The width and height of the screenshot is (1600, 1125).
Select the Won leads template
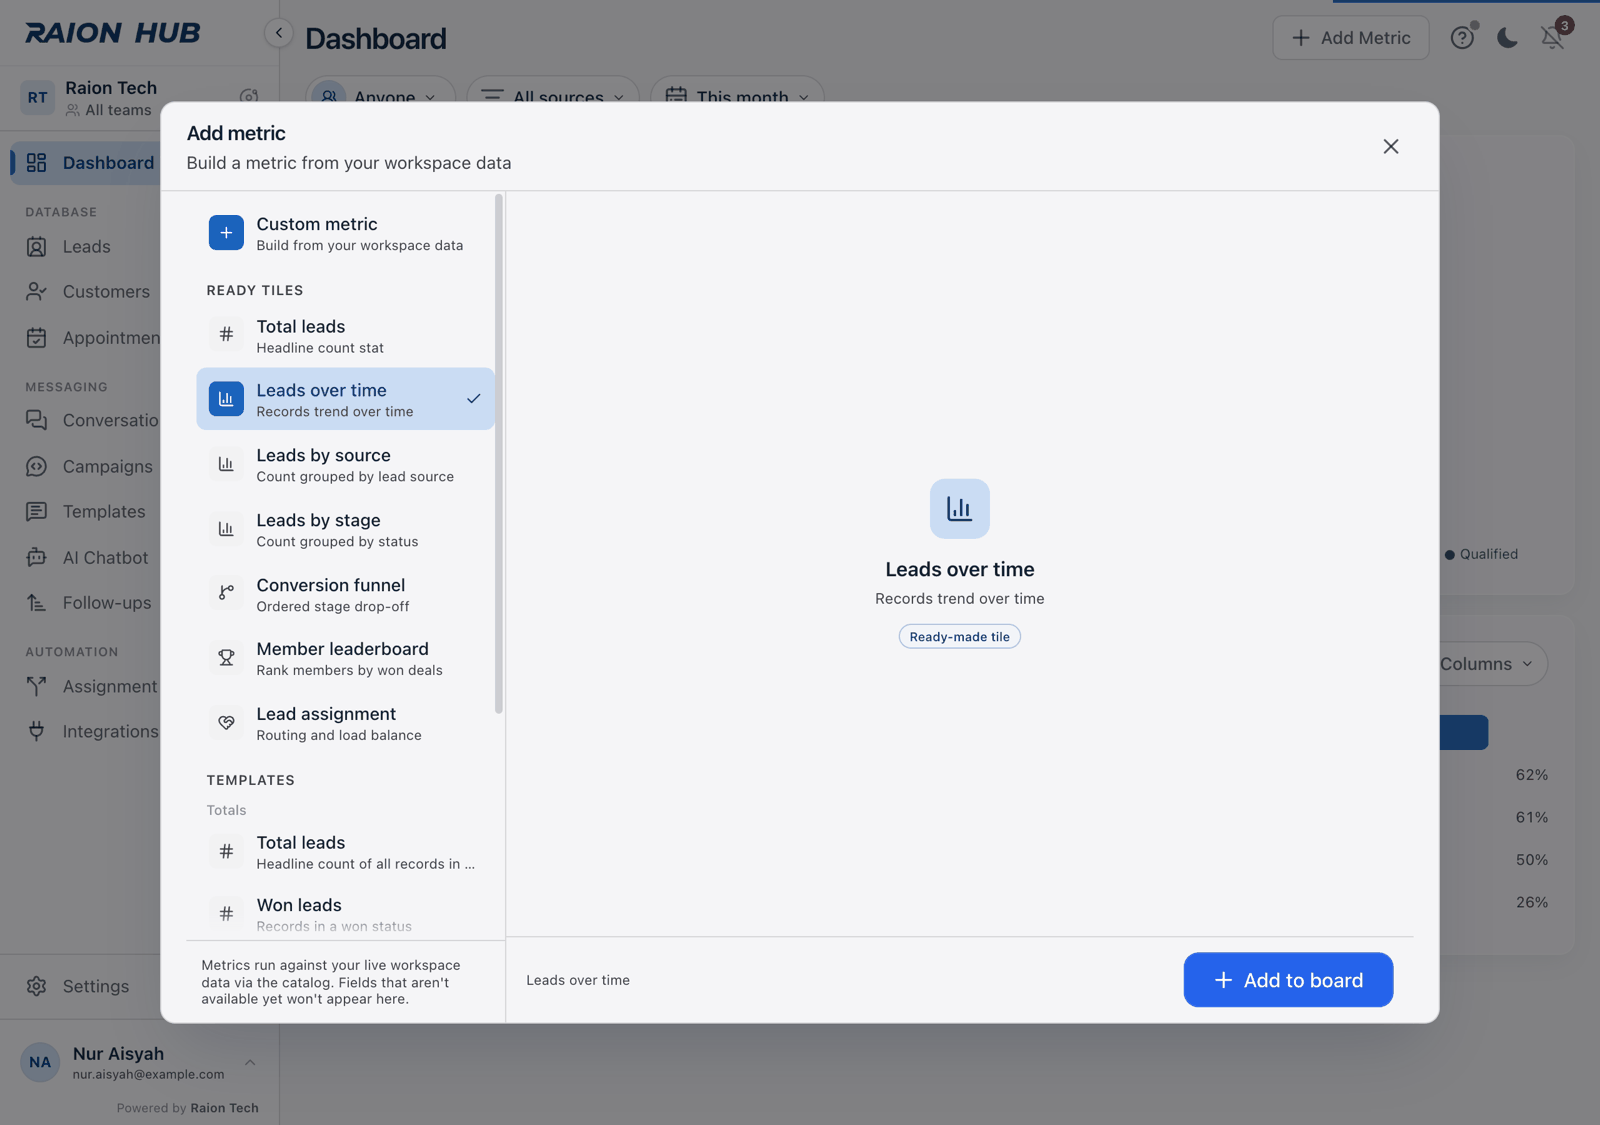pos(346,914)
